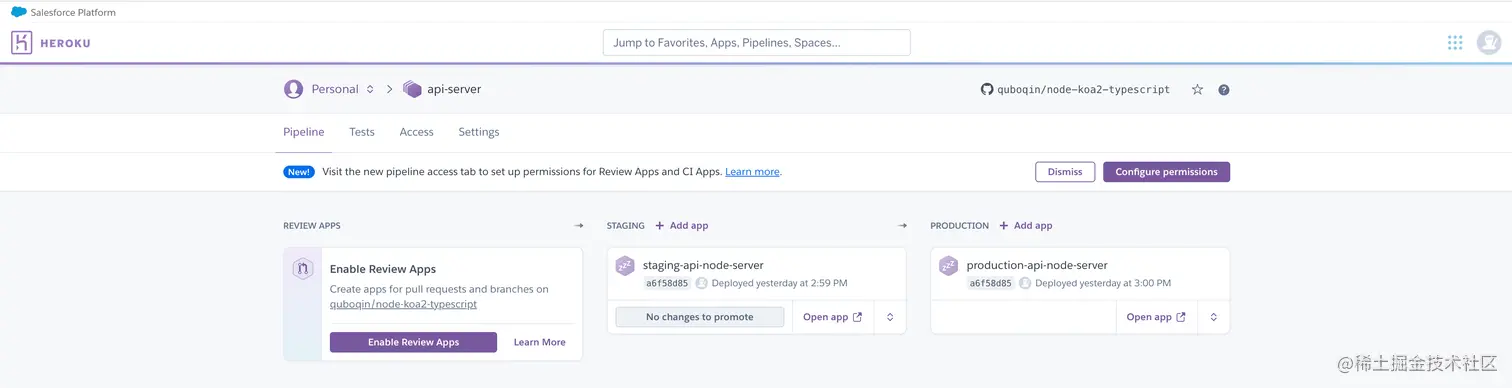Click No changes to promote button

(x=700, y=317)
